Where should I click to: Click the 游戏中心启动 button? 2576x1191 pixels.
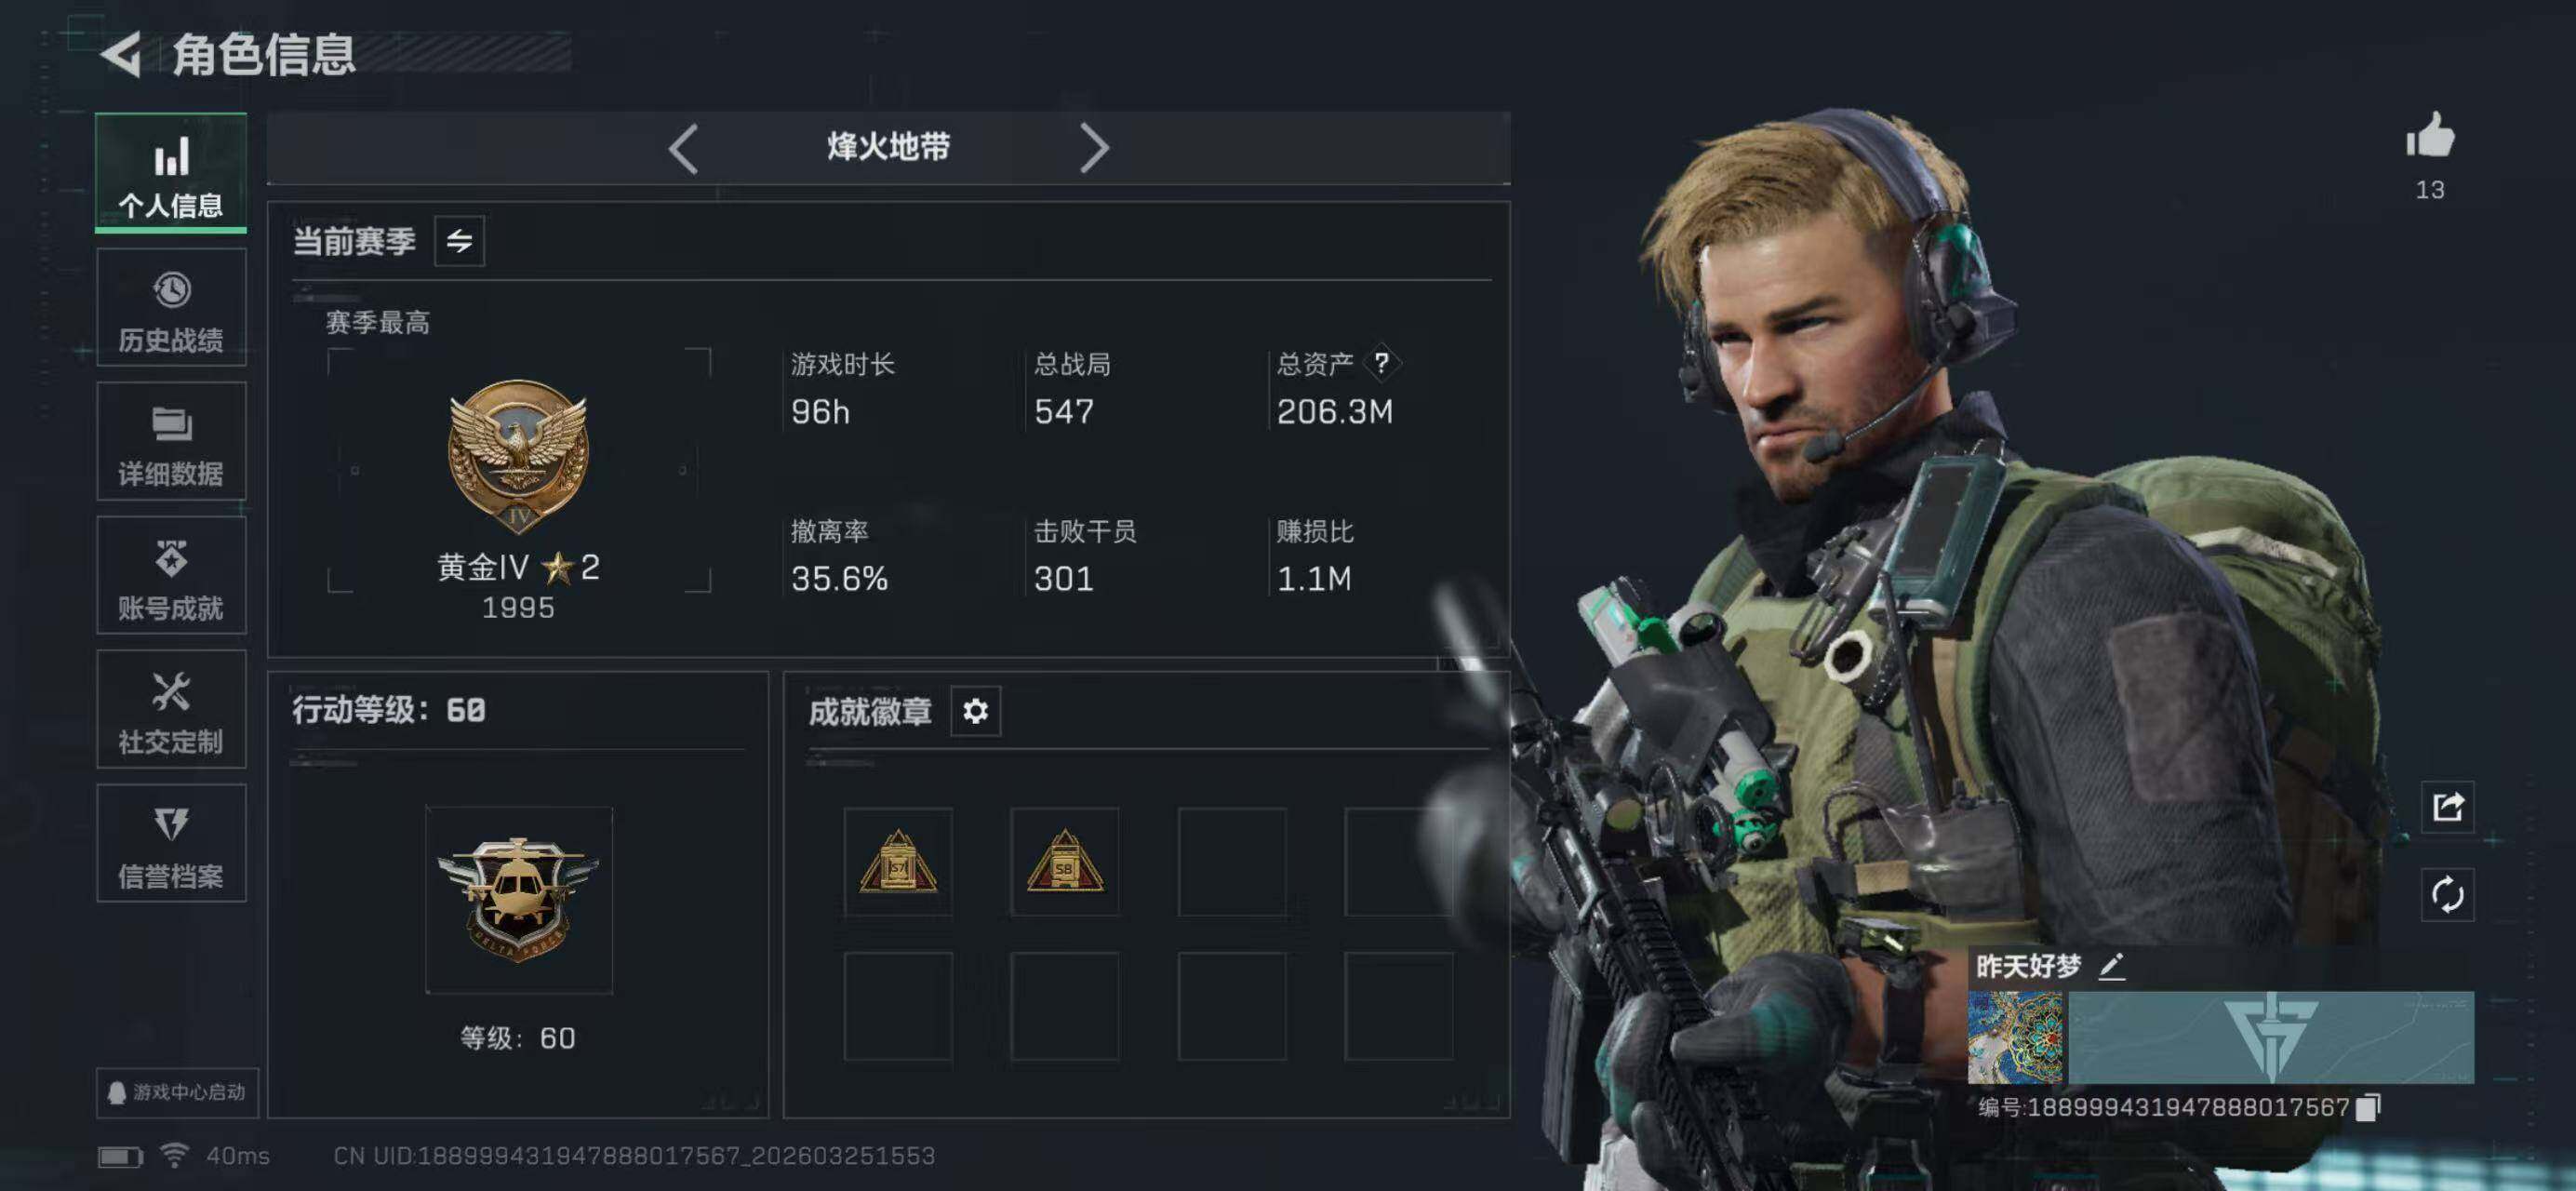pos(177,1092)
